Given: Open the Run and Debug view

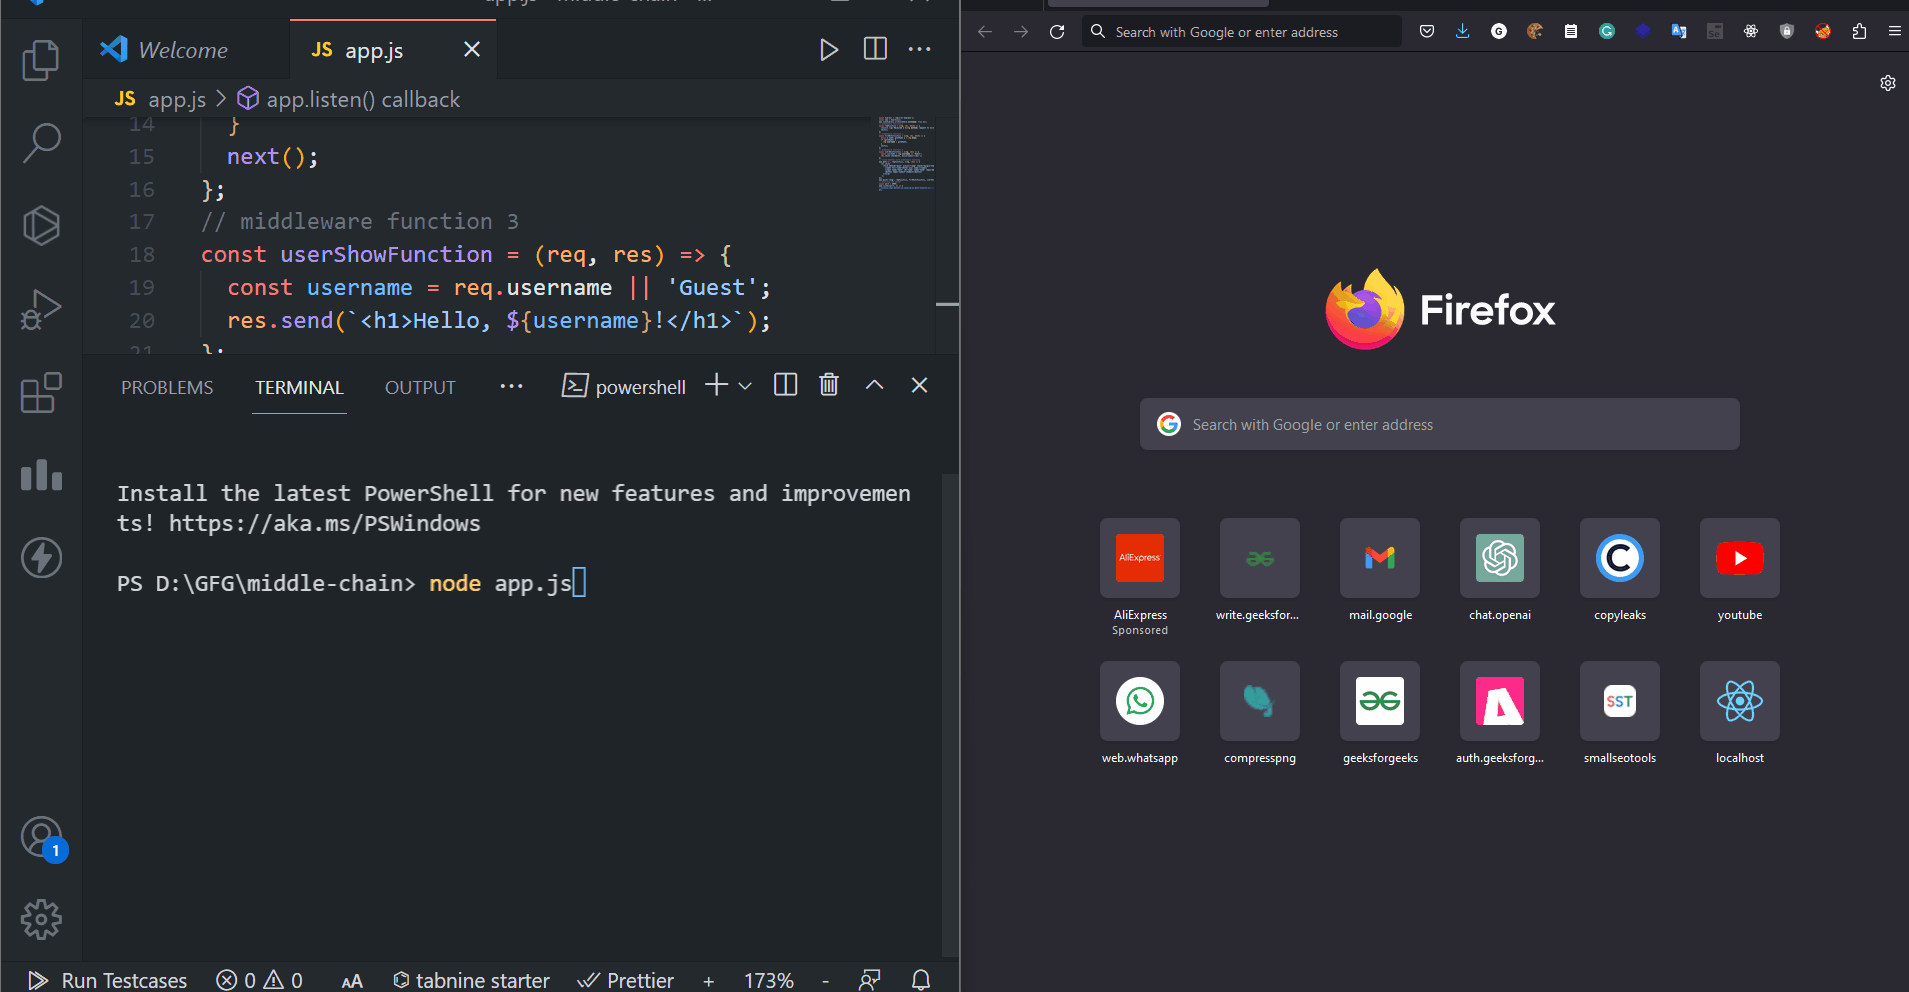Looking at the screenshot, I should pyautogui.click(x=41, y=309).
